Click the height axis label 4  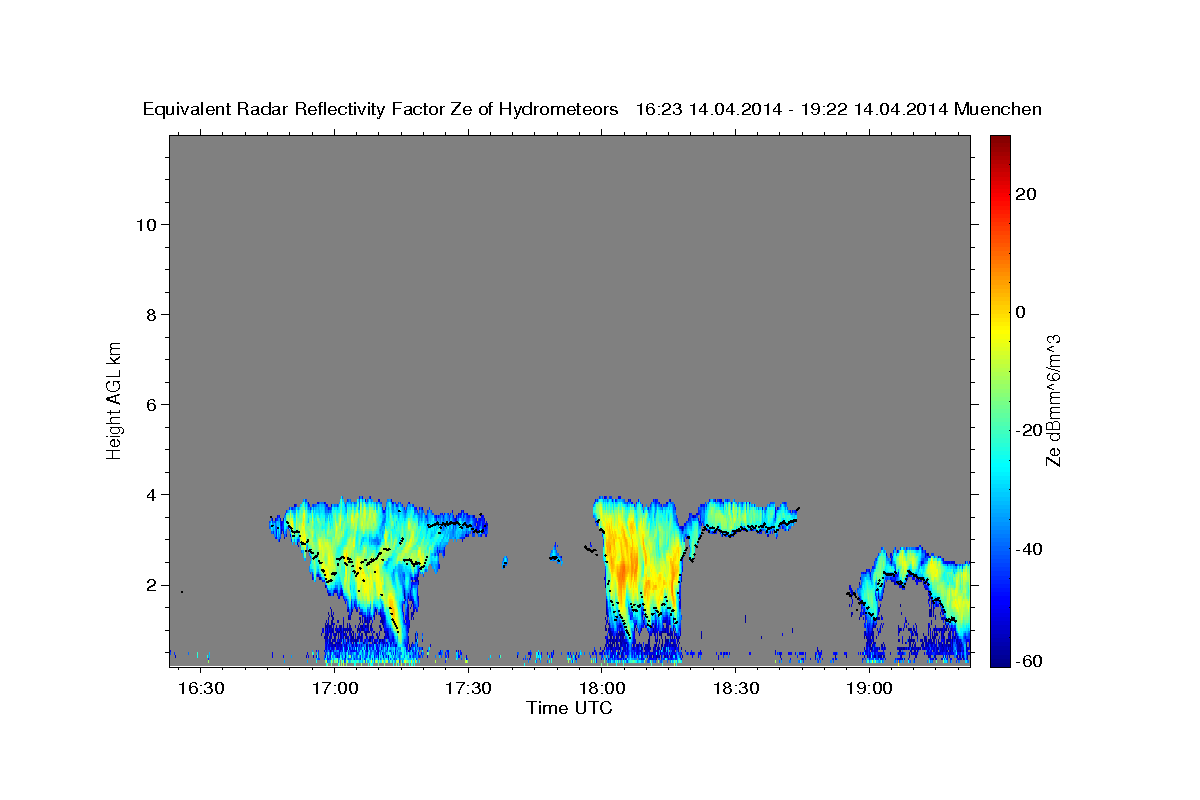(x=153, y=495)
